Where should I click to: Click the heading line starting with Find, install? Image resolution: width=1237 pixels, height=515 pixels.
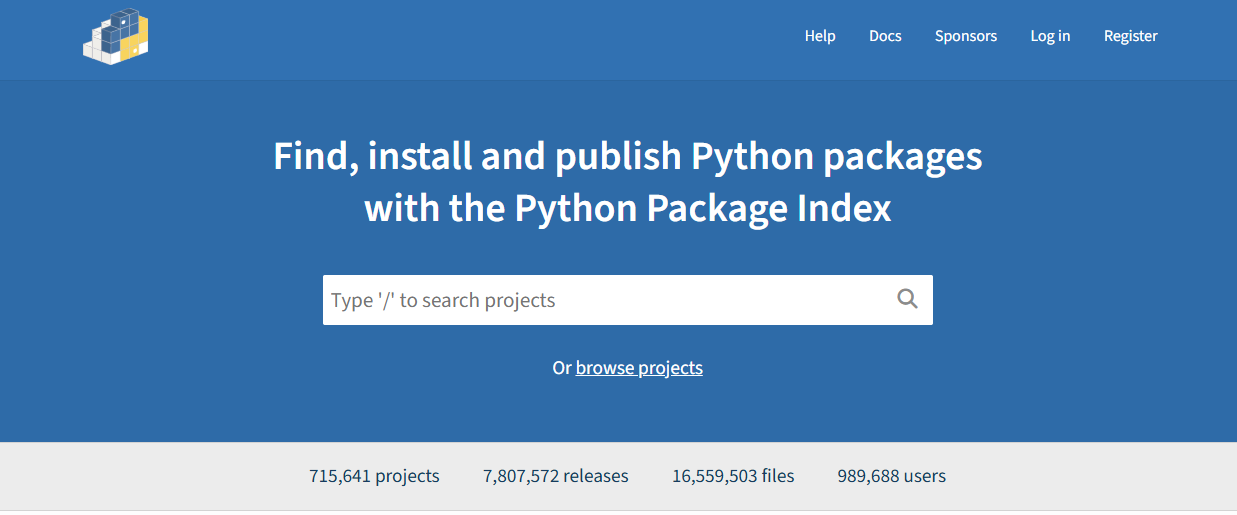(x=627, y=157)
